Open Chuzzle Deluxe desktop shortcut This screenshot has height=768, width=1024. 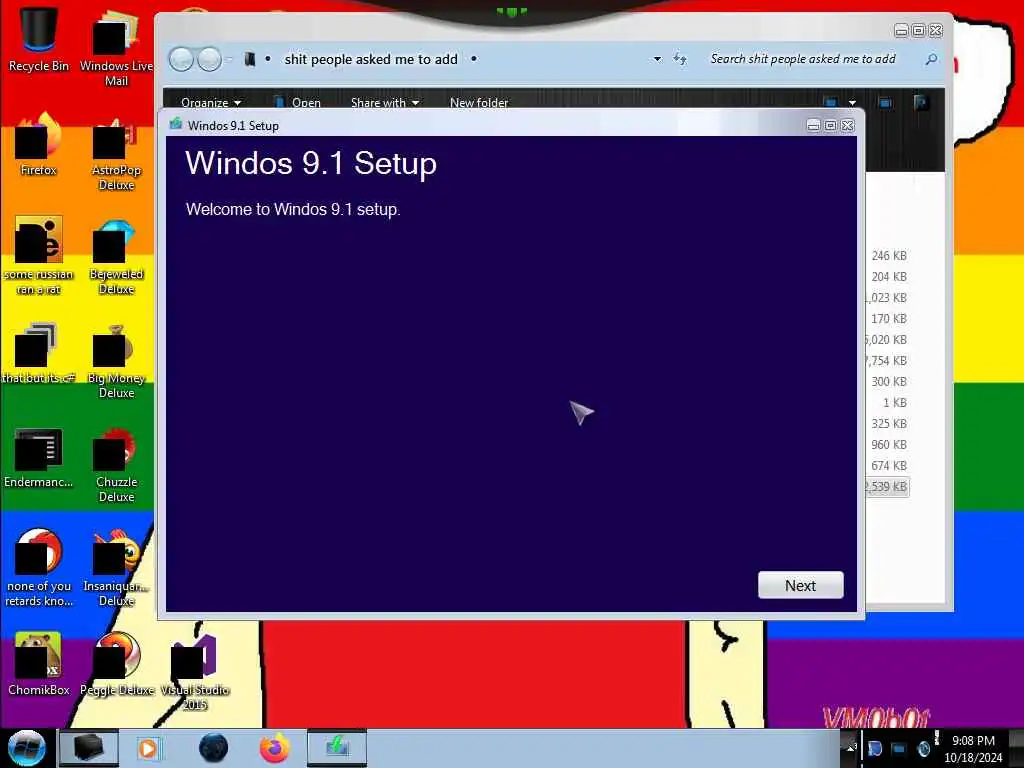click(x=116, y=465)
